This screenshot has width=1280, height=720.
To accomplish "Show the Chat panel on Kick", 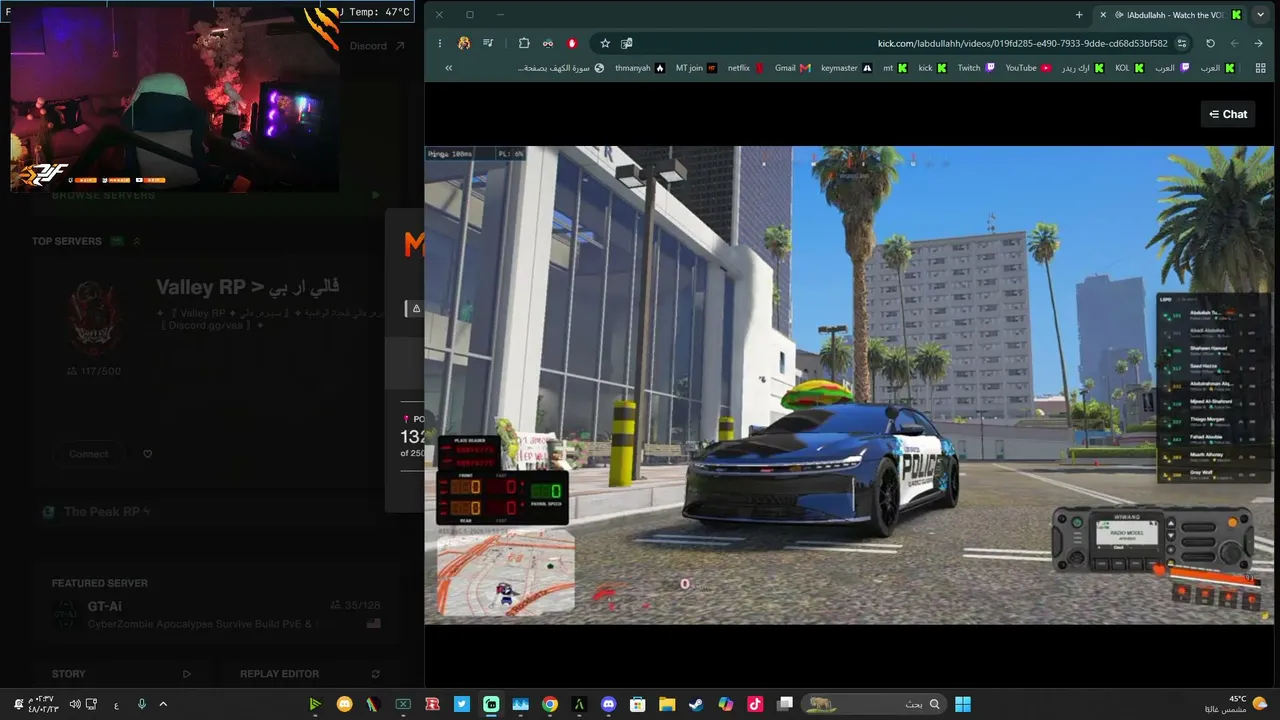I will coord(1228,114).
